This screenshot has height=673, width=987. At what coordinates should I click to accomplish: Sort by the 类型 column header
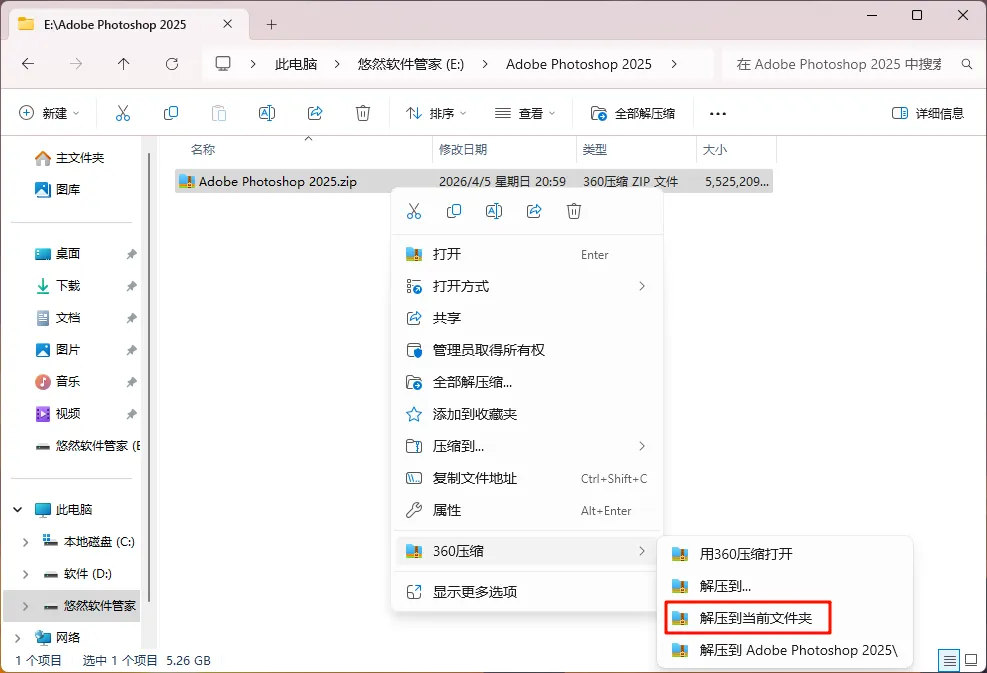pyautogui.click(x=594, y=150)
